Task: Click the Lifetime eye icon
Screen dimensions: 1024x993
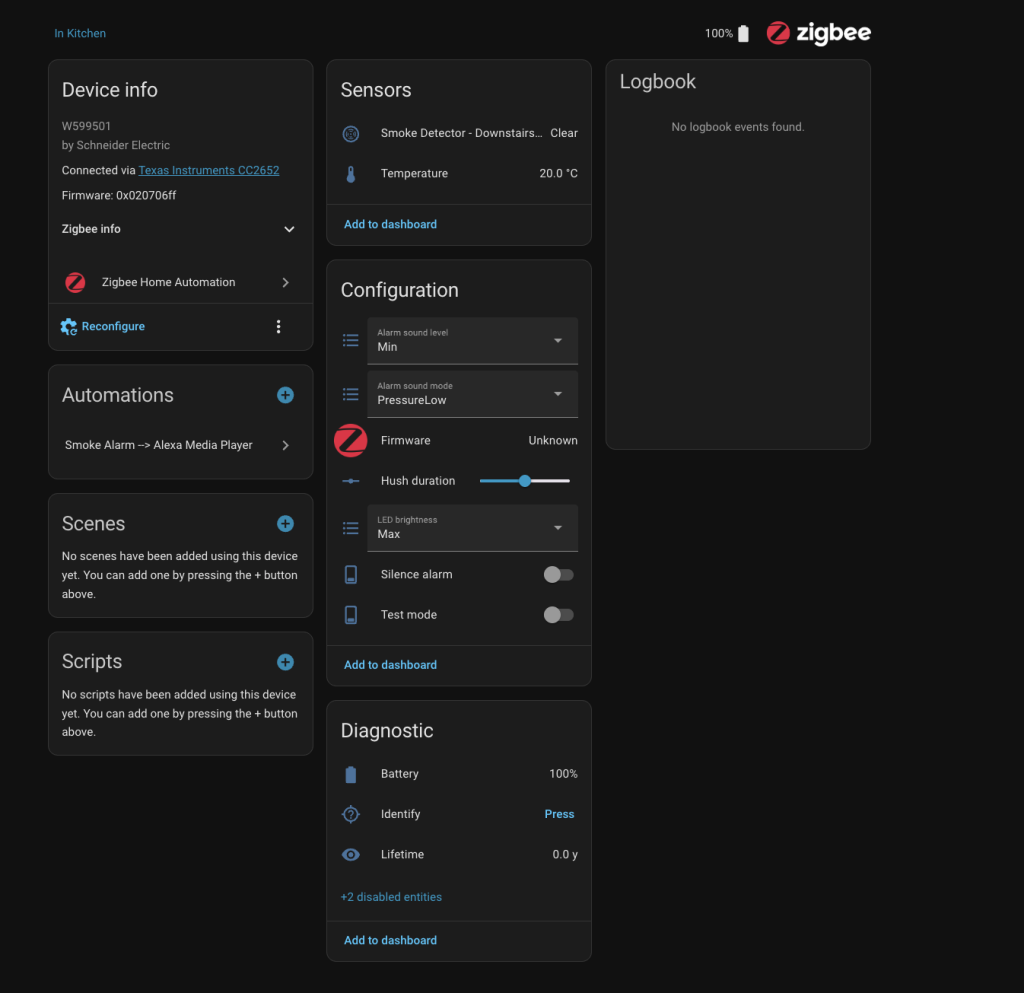Action: (351, 855)
